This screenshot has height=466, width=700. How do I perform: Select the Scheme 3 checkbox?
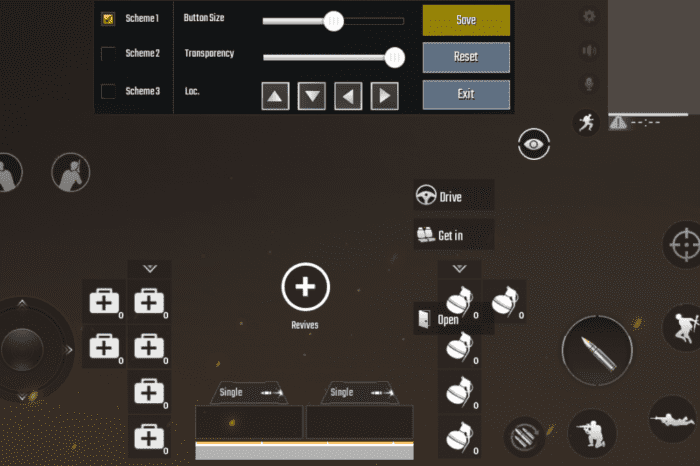pos(109,91)
